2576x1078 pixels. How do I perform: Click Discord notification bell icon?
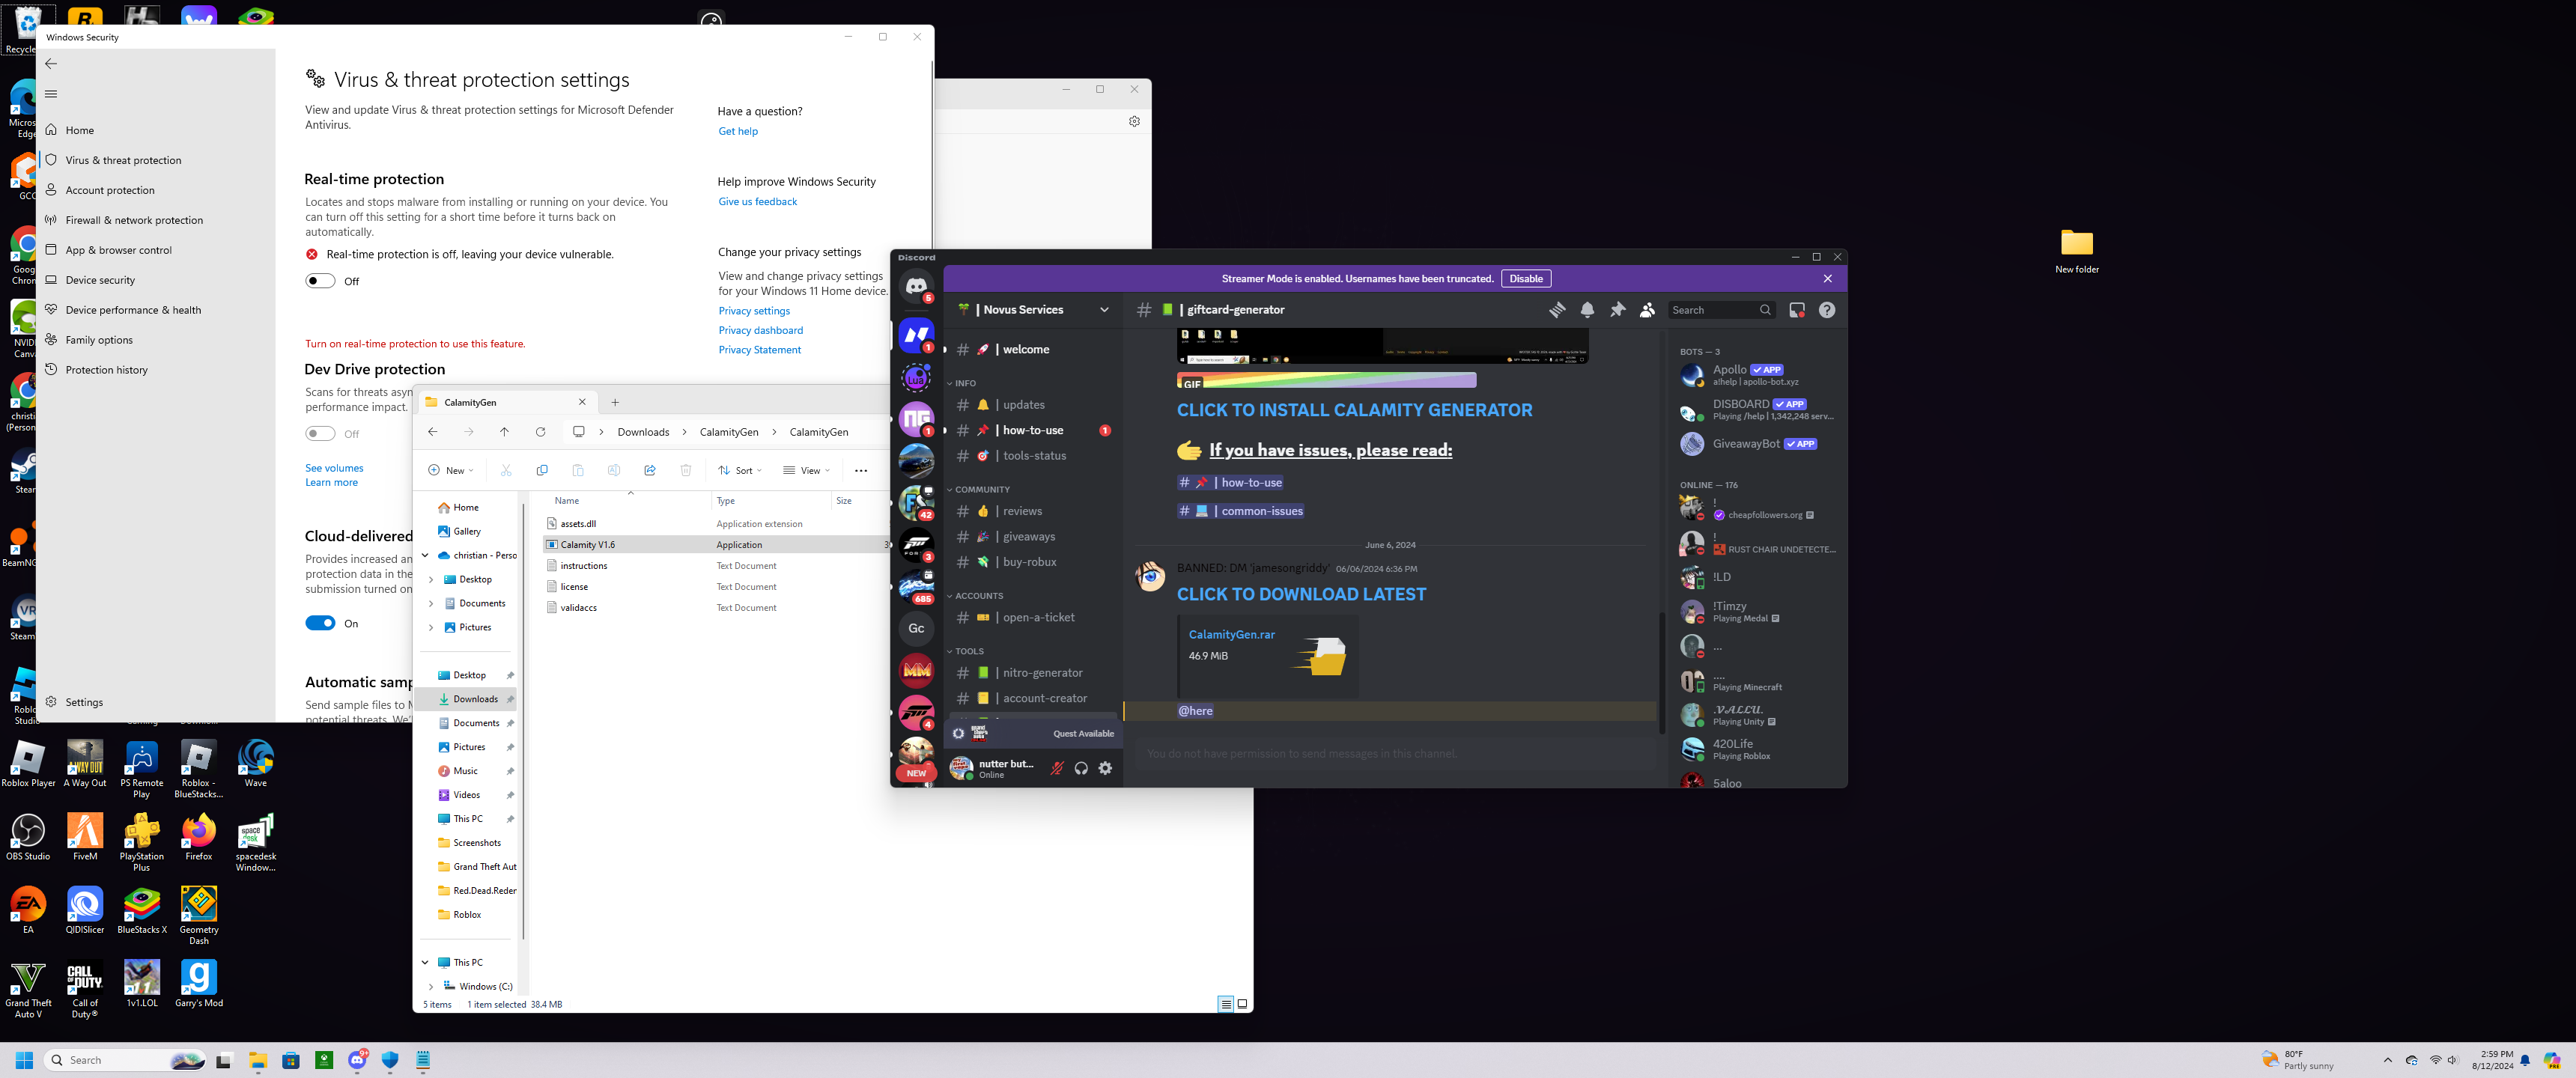pos(1587,310)
